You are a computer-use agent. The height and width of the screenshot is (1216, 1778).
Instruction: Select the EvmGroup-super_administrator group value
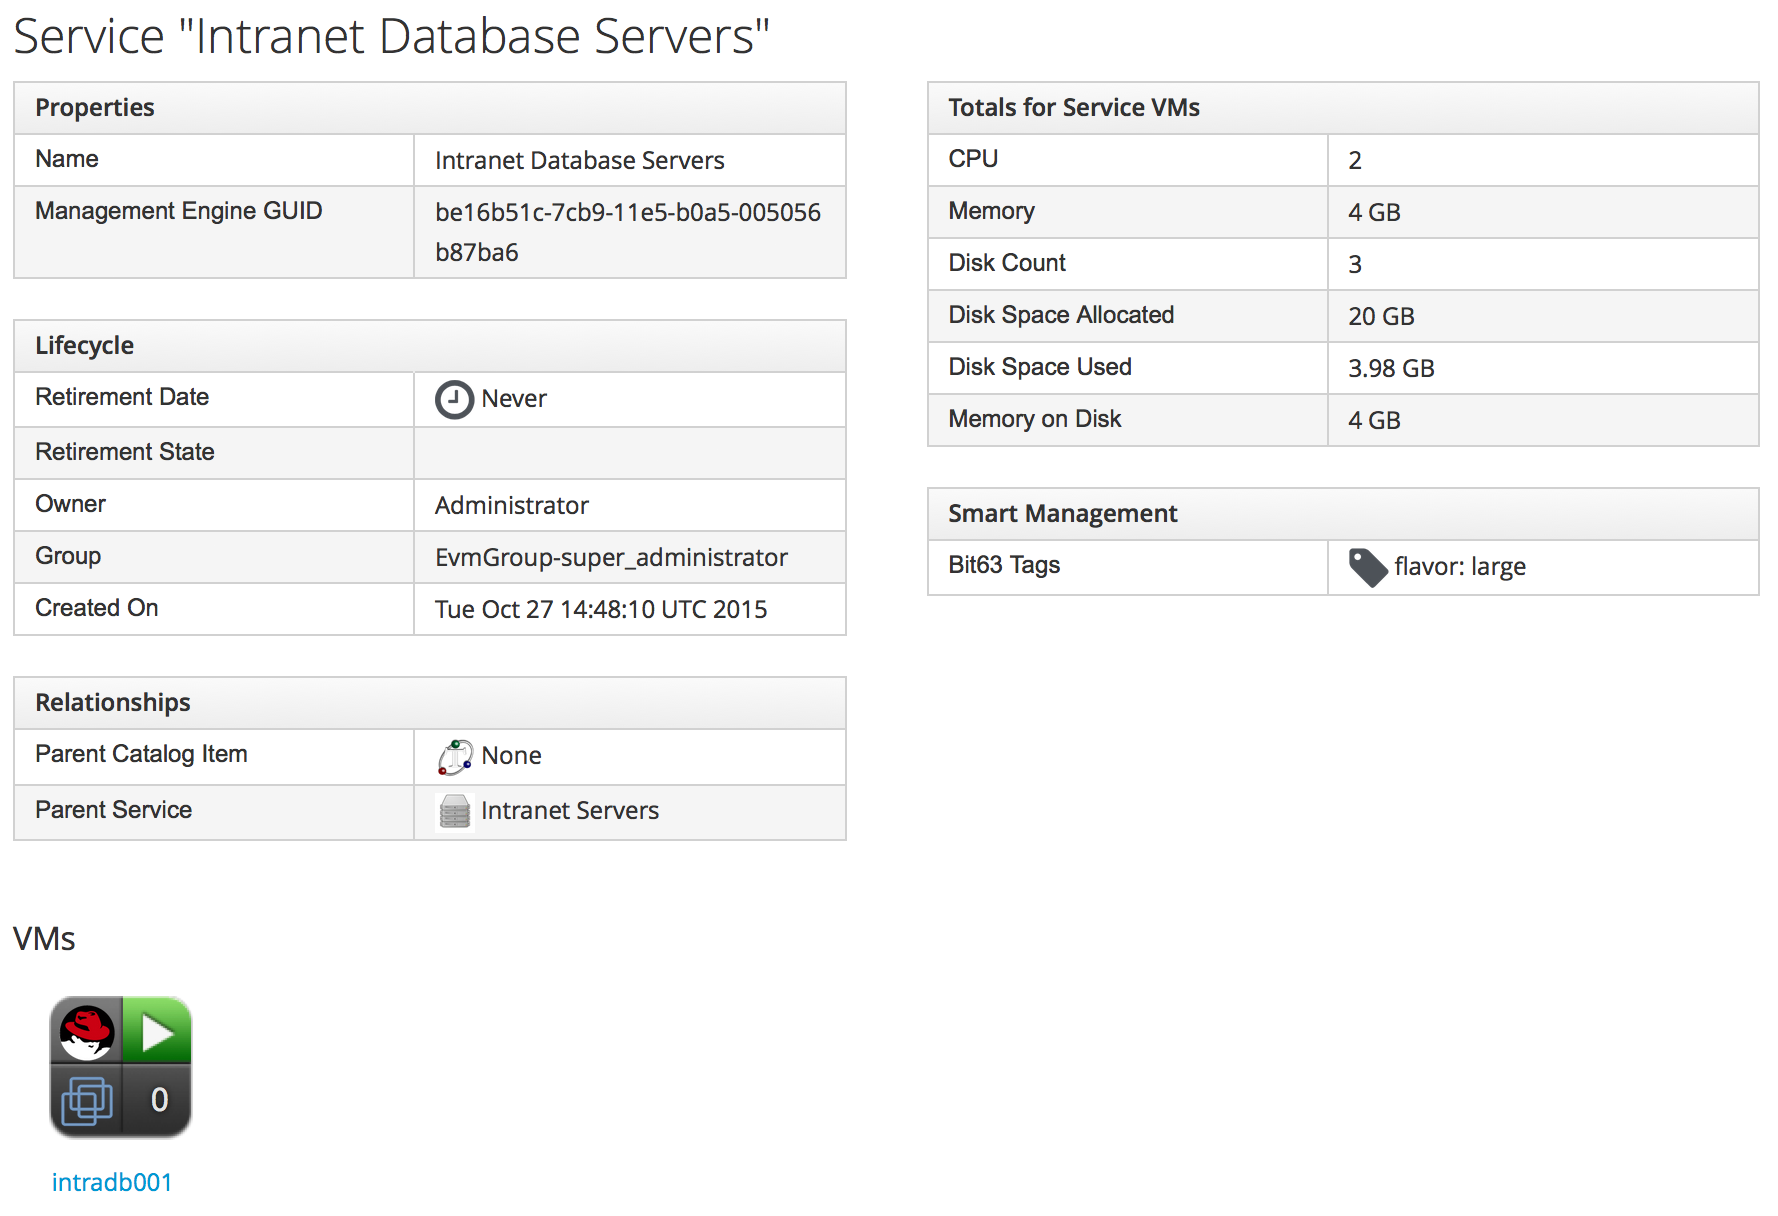tap(611, 558)
